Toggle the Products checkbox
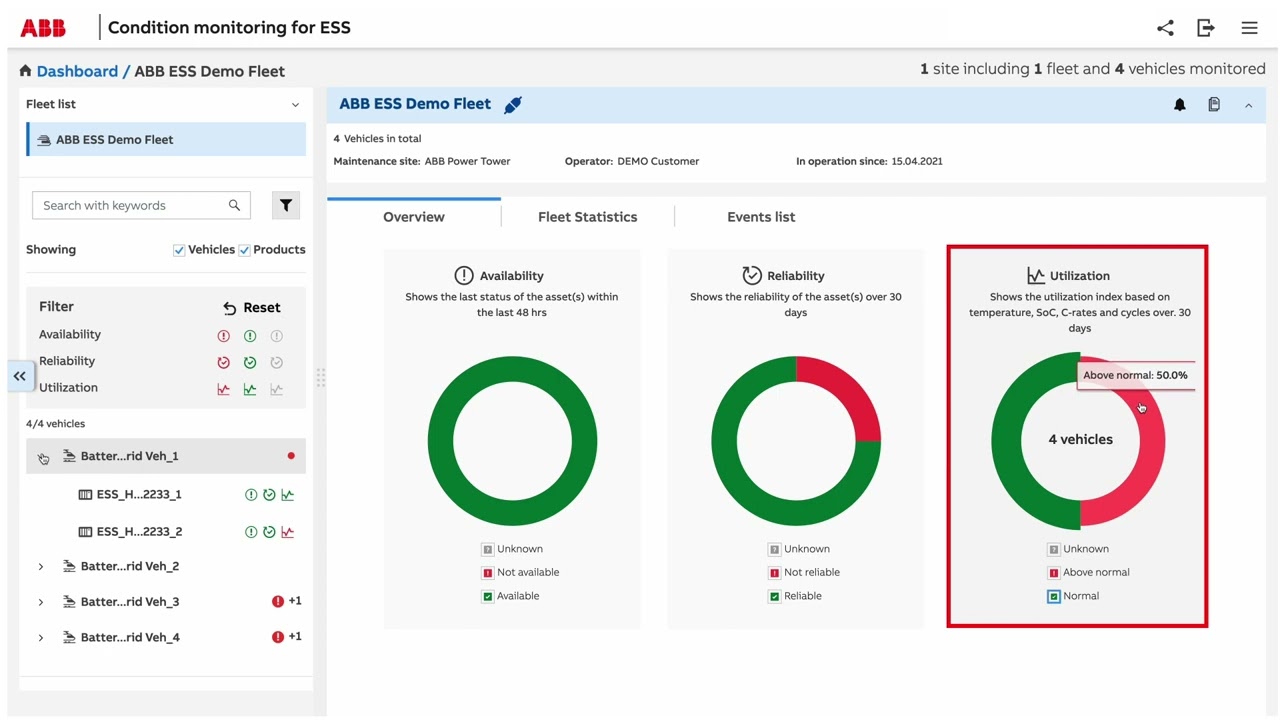 pyautogui.click(x=244, y=250)
